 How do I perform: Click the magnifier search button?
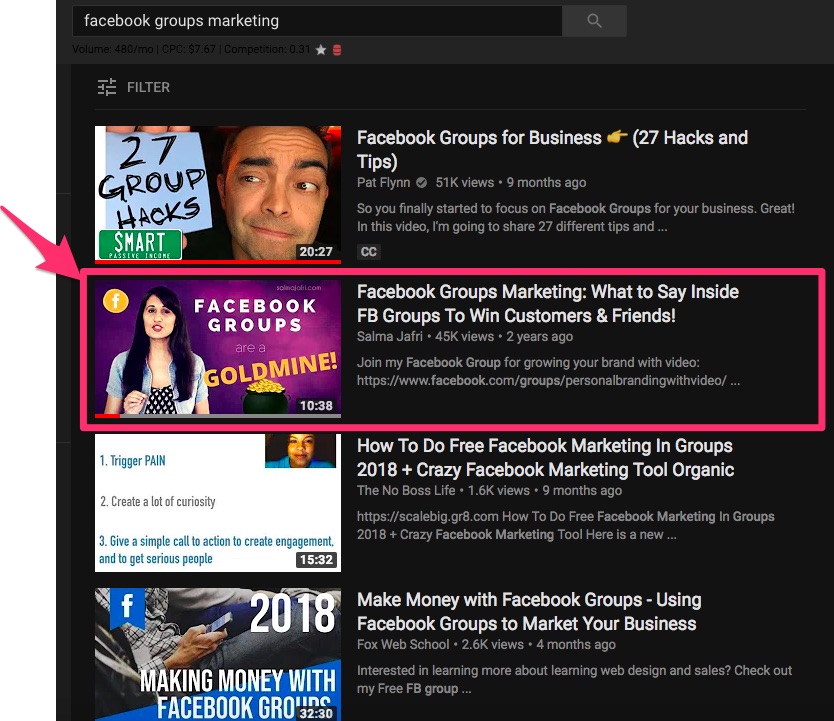pyautogui.click(x=594, y=21)
